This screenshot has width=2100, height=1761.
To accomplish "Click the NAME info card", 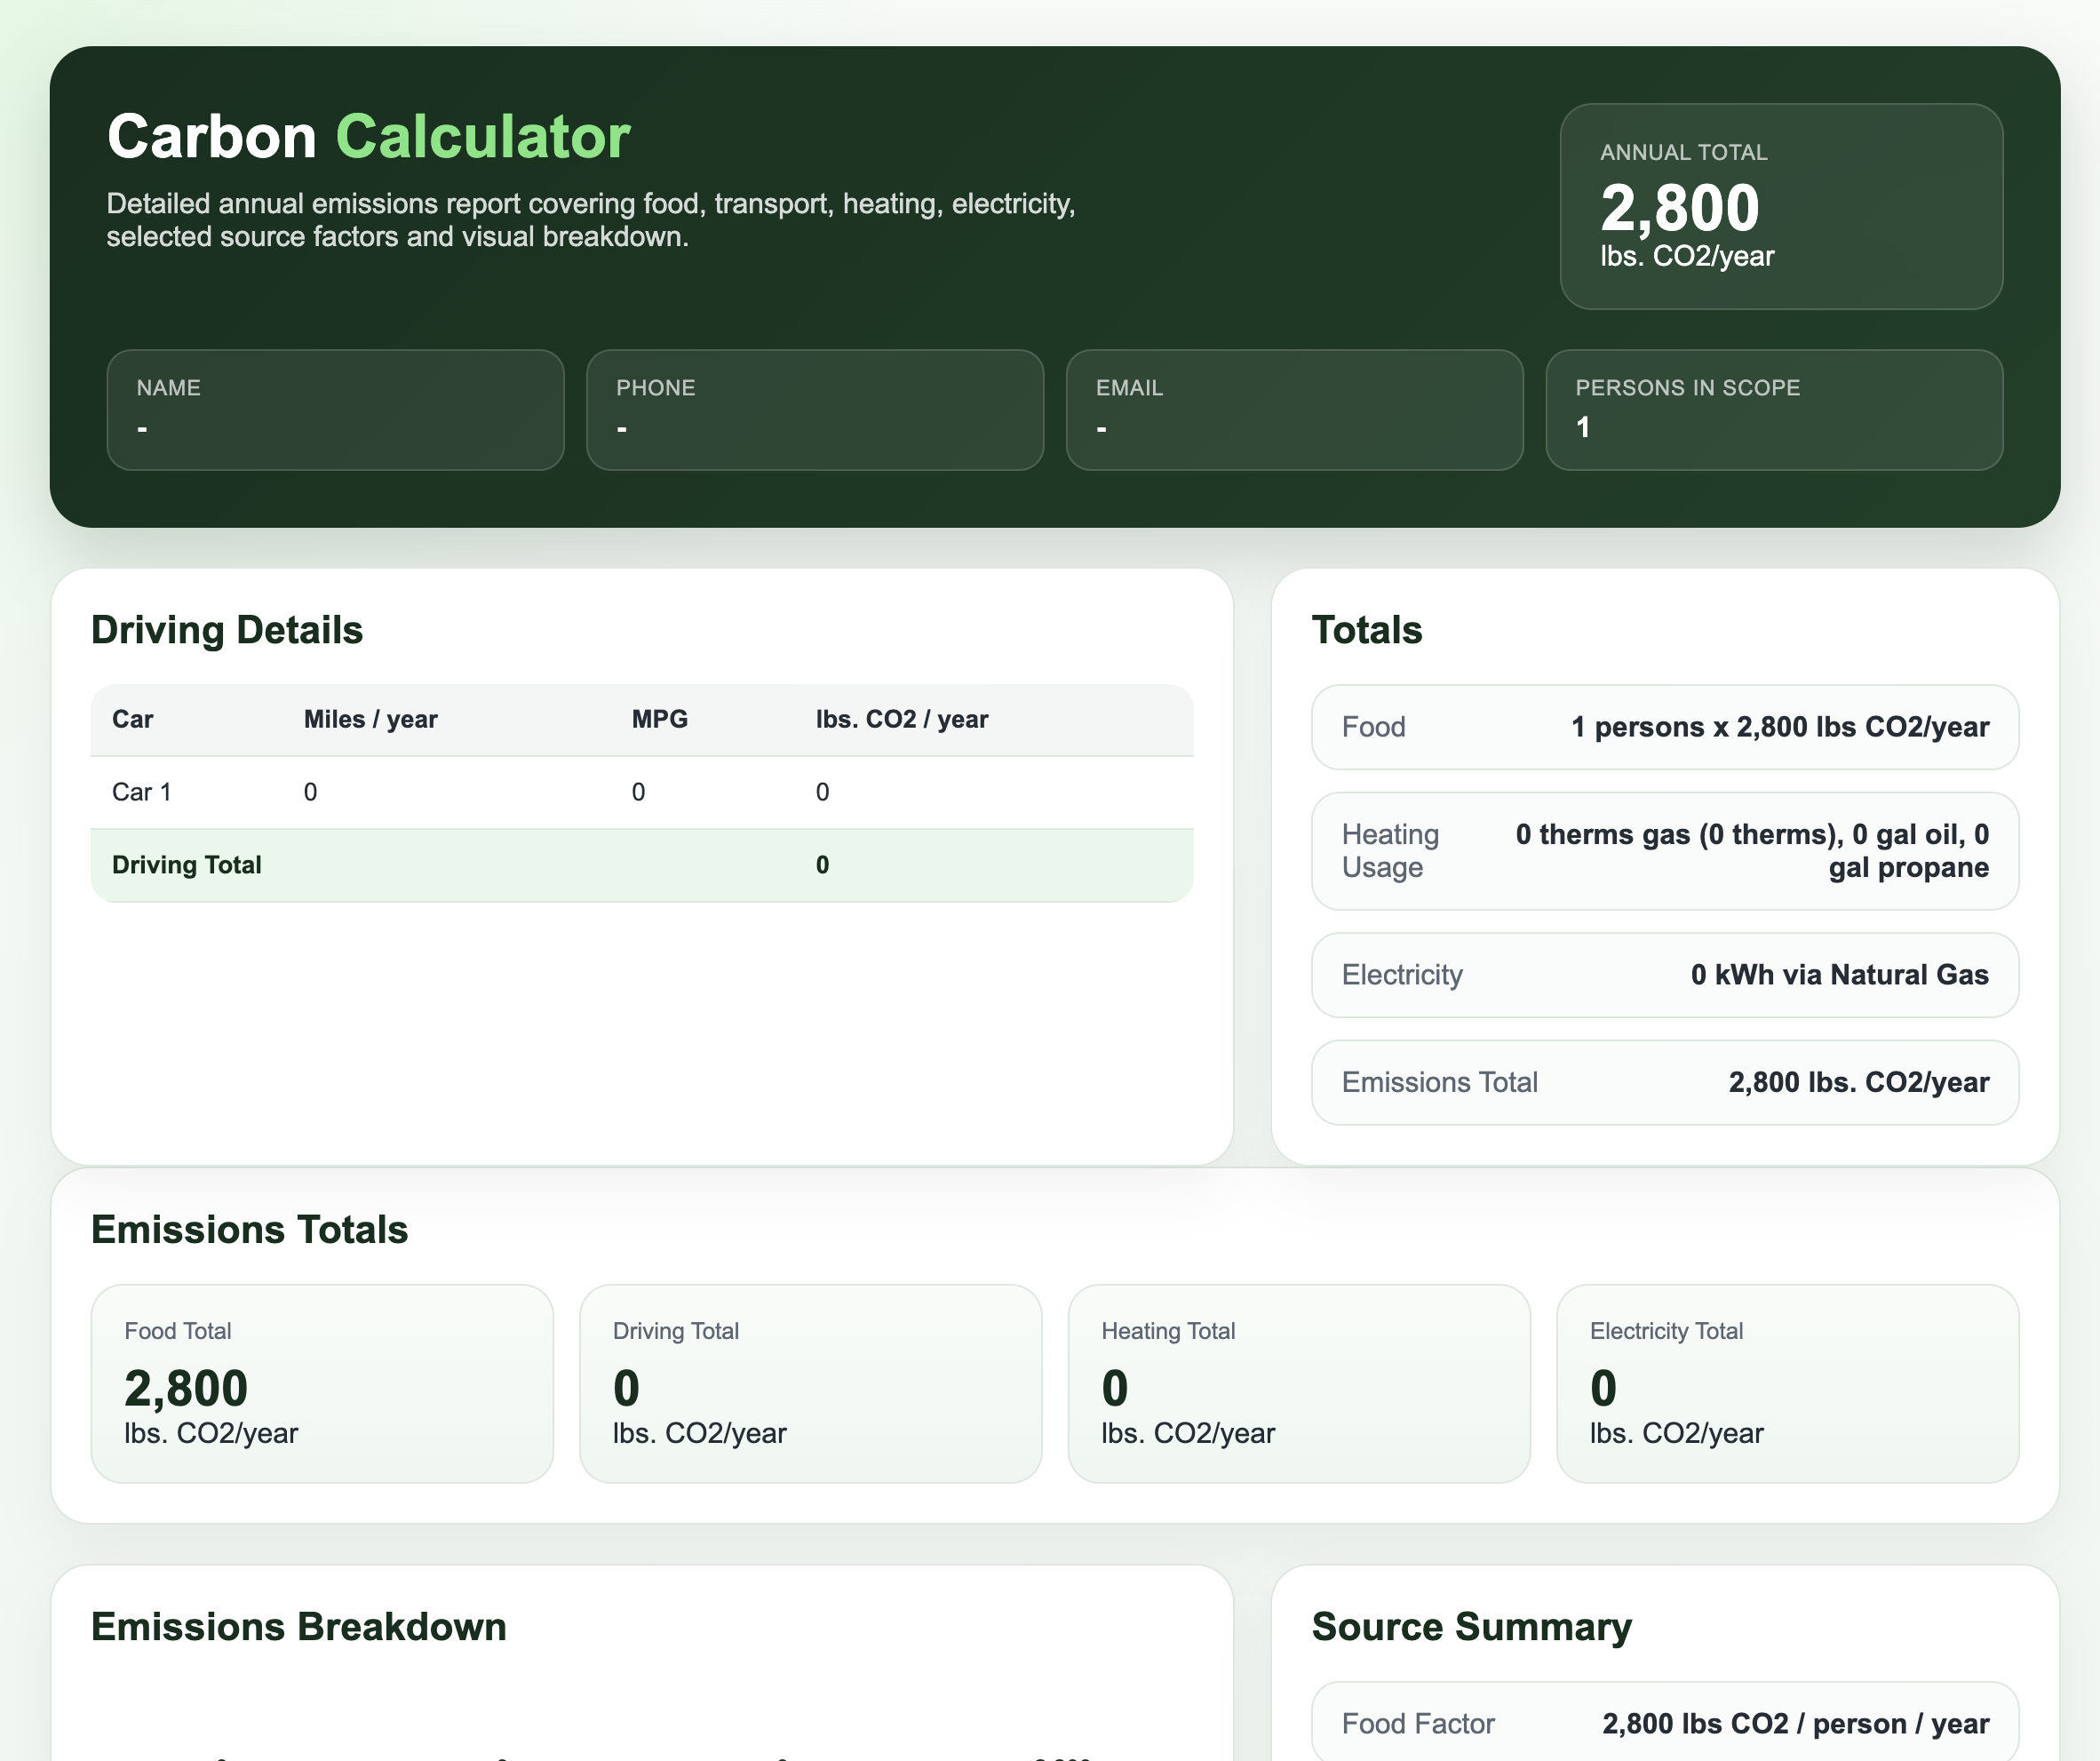I will [335, 410].
